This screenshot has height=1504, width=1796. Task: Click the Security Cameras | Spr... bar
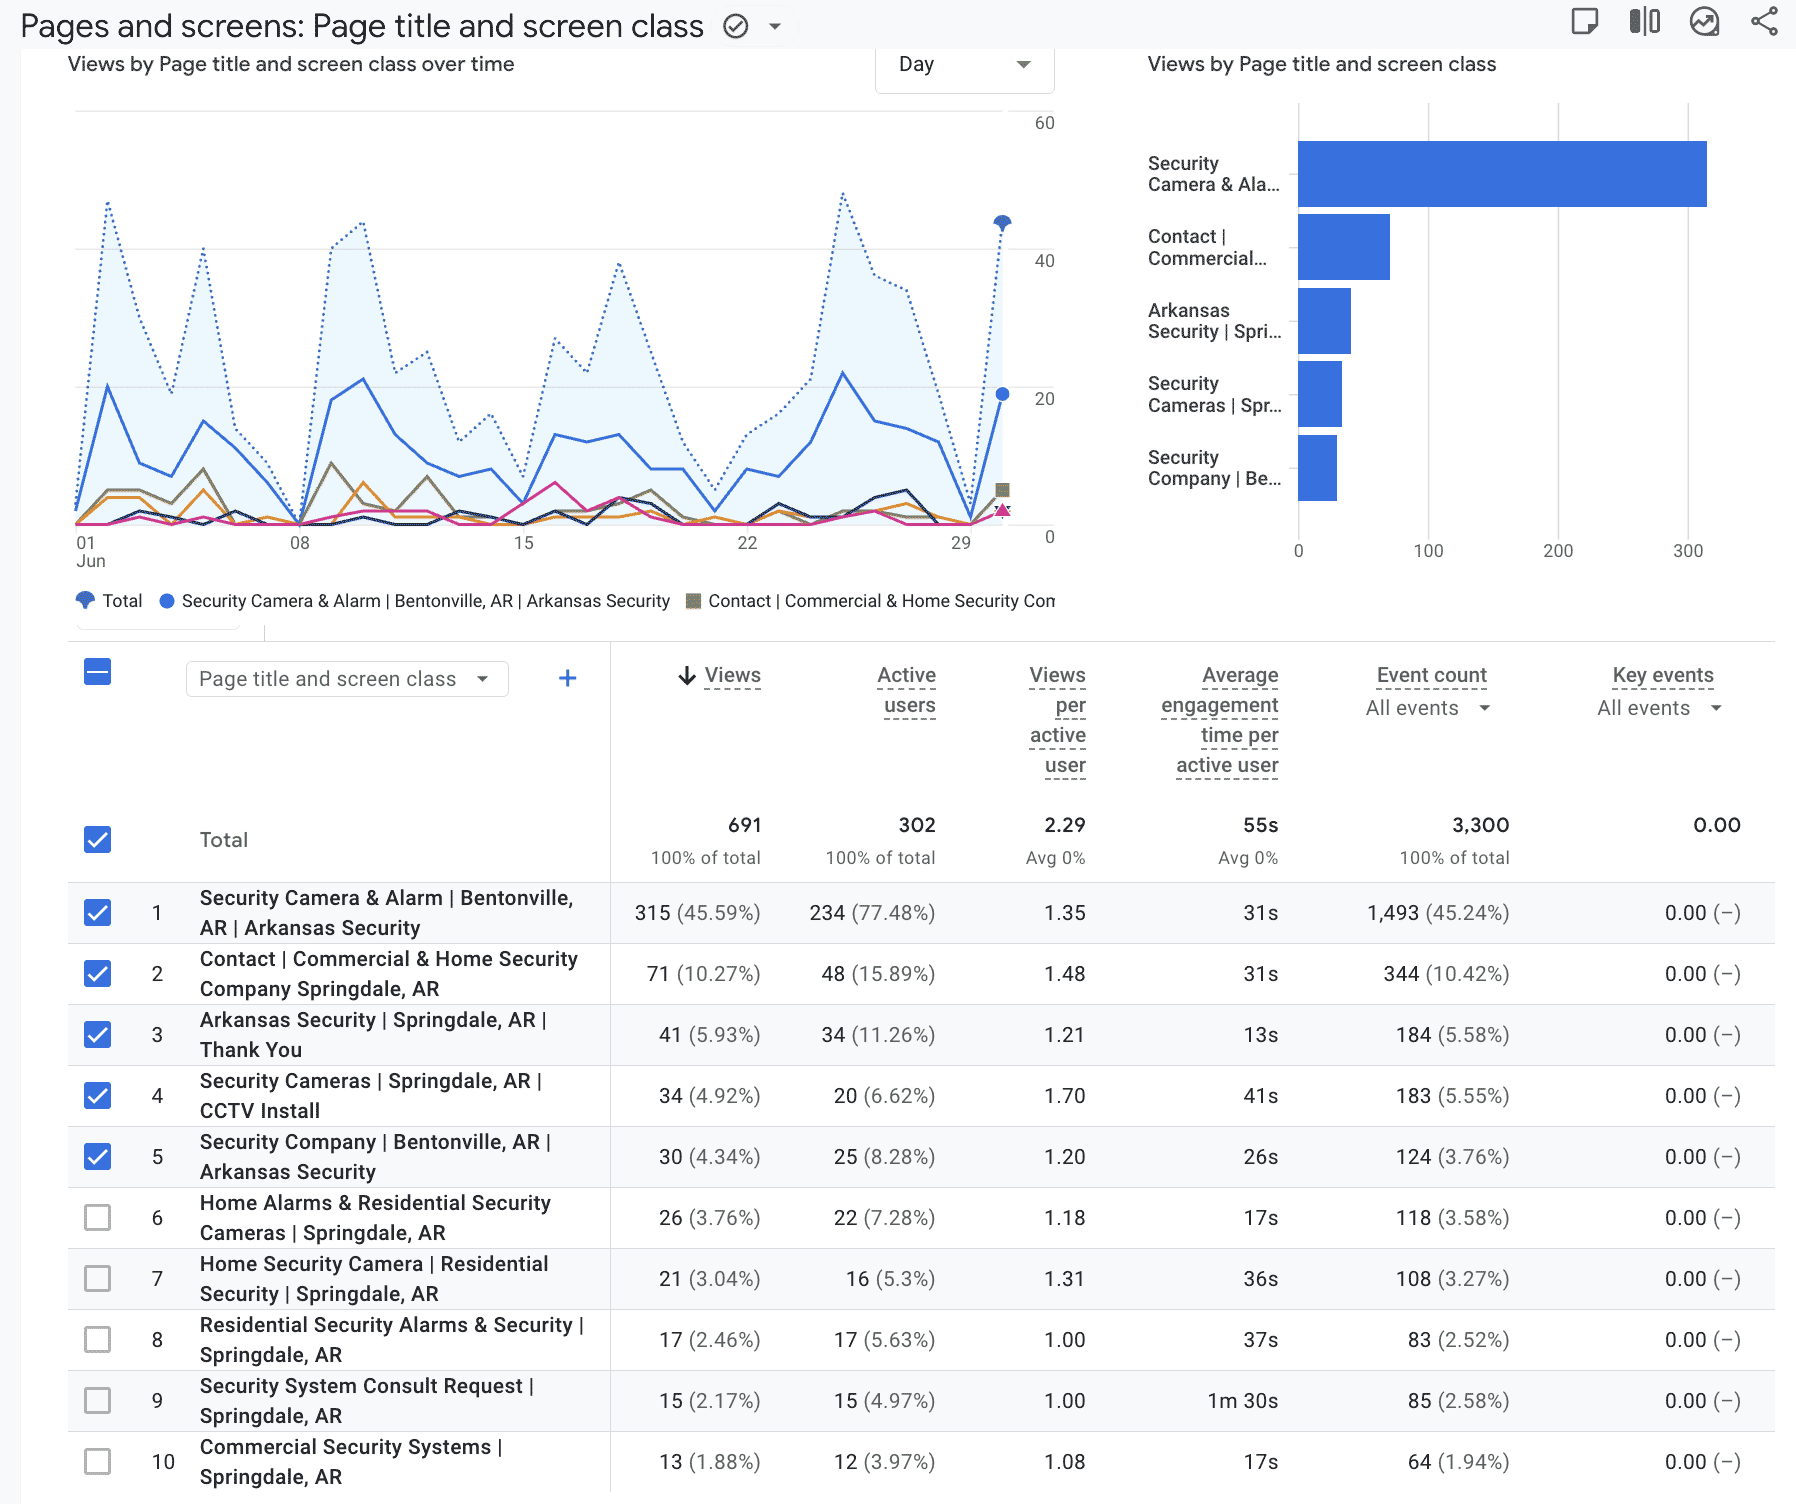[x=1320, y=394]
